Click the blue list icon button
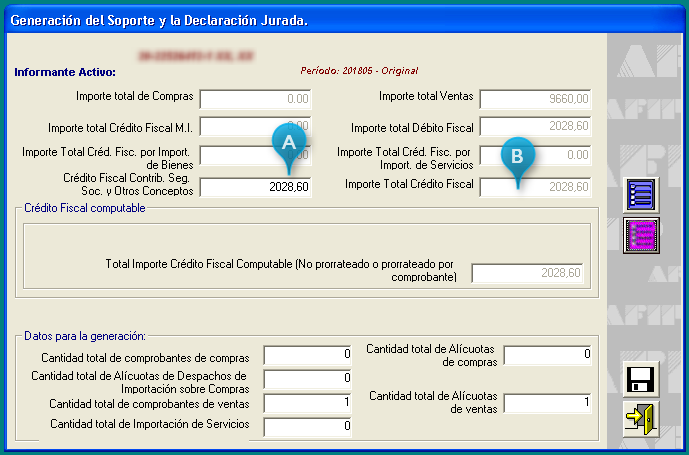Screen dimensions: 689x455 click(x=640, y=194)
